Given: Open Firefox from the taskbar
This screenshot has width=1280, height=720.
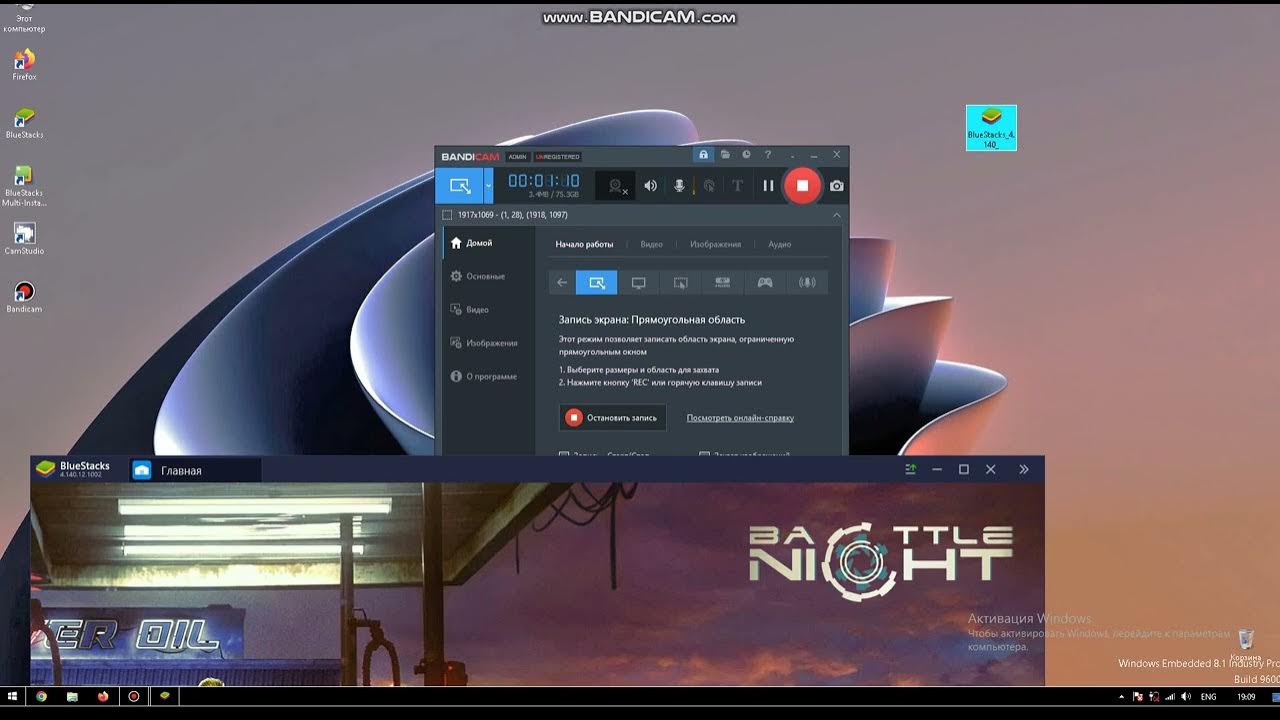Looking at the screenshot, I should point(103,696).
